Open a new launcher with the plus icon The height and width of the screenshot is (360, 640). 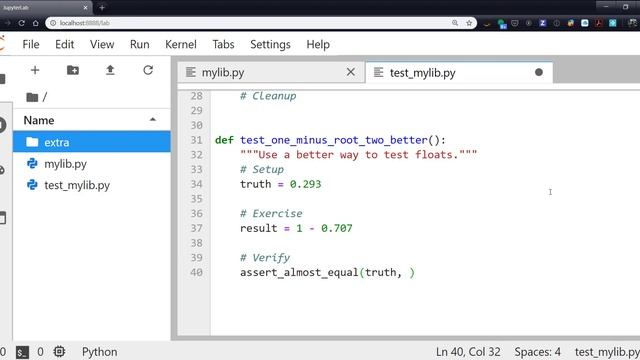pyautogui.click(x=35, y=70)
